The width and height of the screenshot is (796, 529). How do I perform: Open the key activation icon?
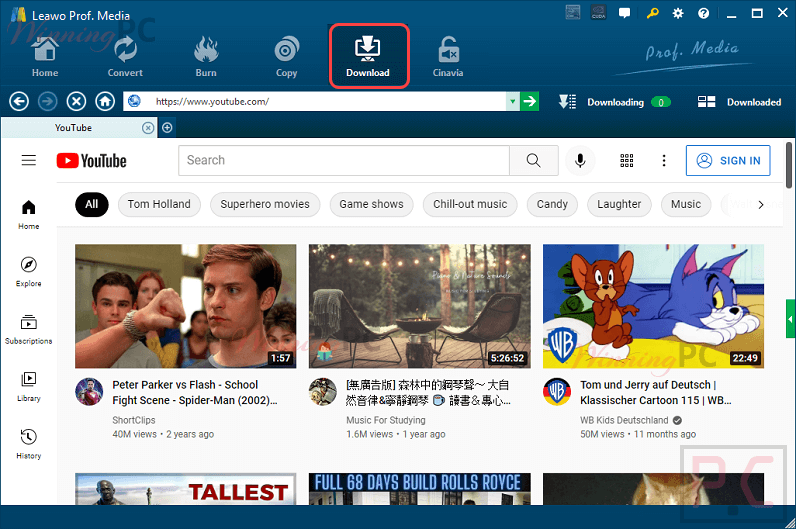click(x=652, y=14)
